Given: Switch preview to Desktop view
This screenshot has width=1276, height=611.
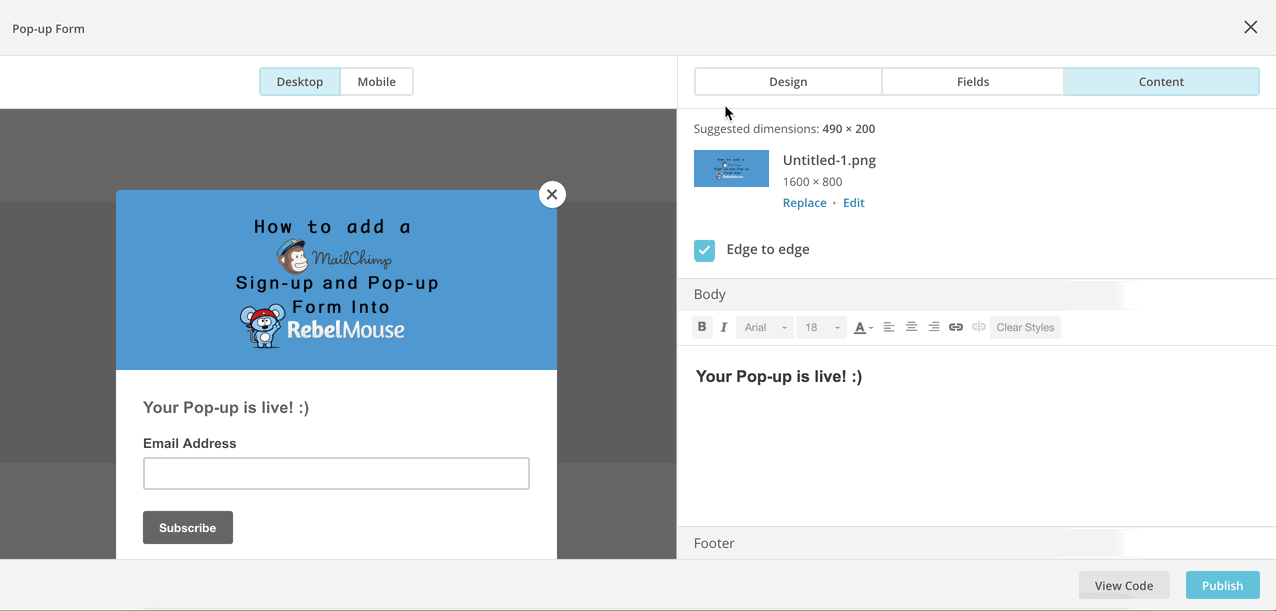Looking at the screenshot, I should tap(300, 82).
